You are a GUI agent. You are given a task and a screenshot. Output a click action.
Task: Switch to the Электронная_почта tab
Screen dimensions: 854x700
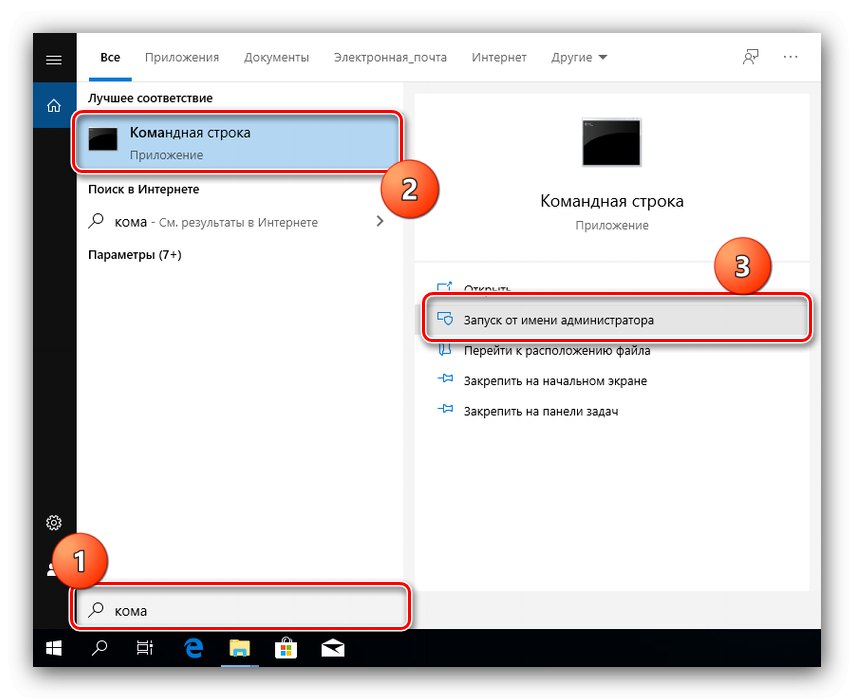click(x=391, y=58)
